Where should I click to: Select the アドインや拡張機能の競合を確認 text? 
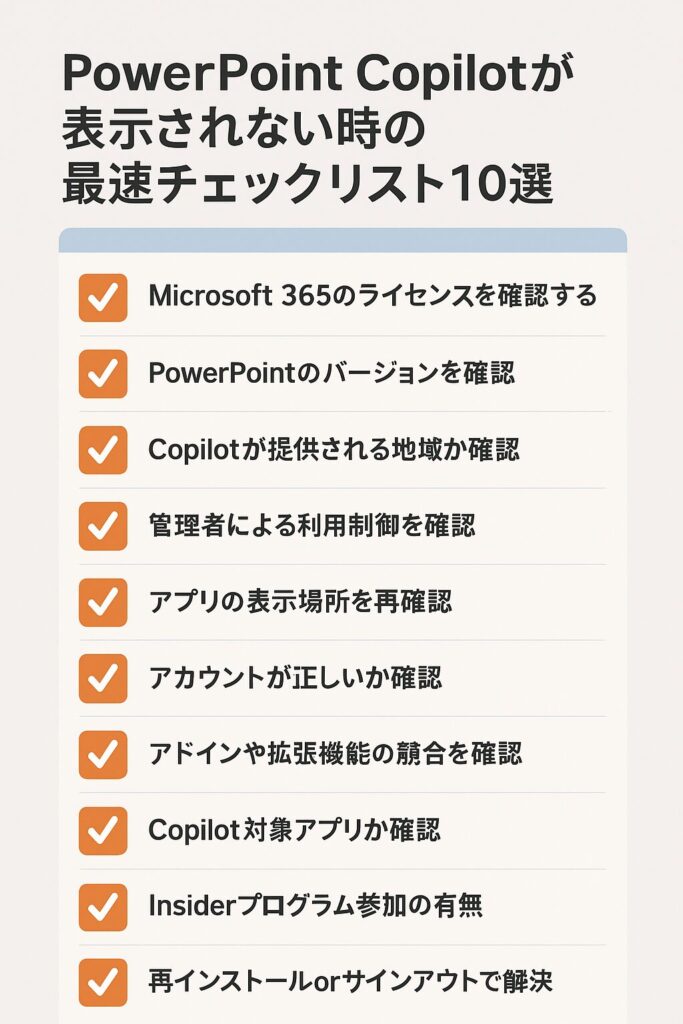click(x=336, y=754)
